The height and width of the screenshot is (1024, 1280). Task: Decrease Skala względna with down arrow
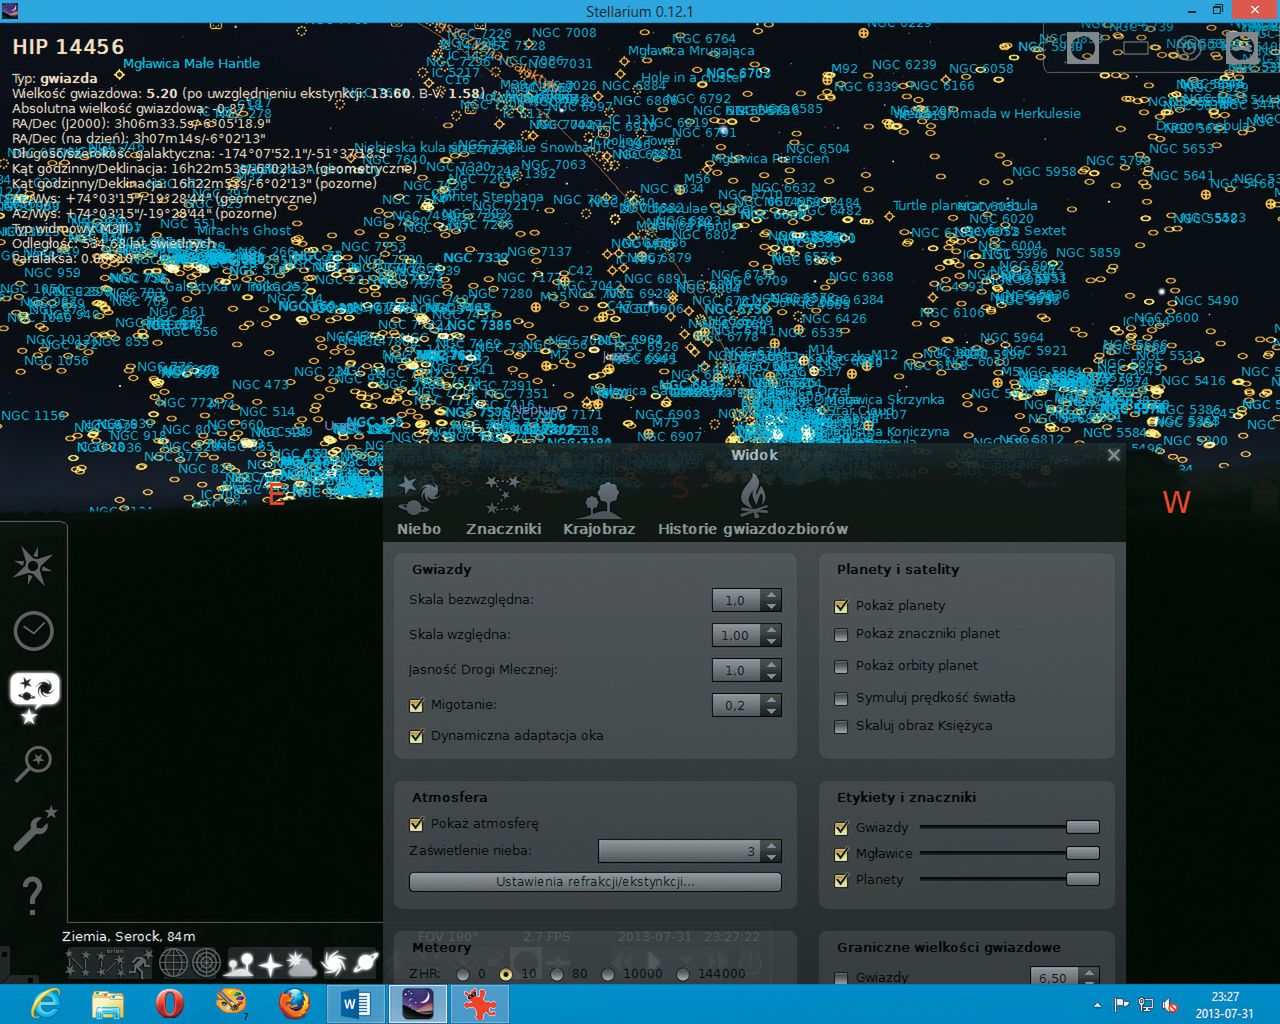771,641
